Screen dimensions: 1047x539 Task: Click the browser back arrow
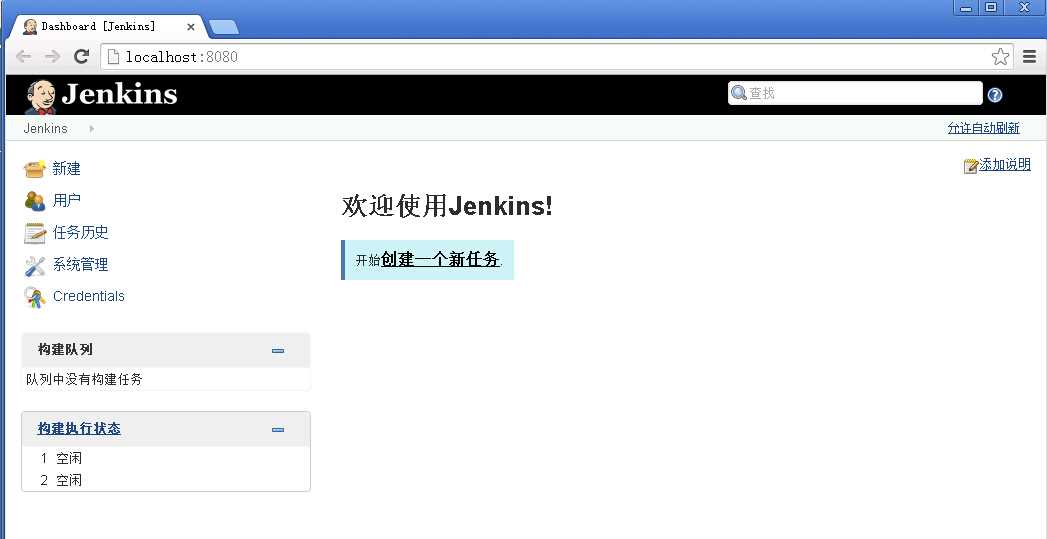(x=23, y=57)
